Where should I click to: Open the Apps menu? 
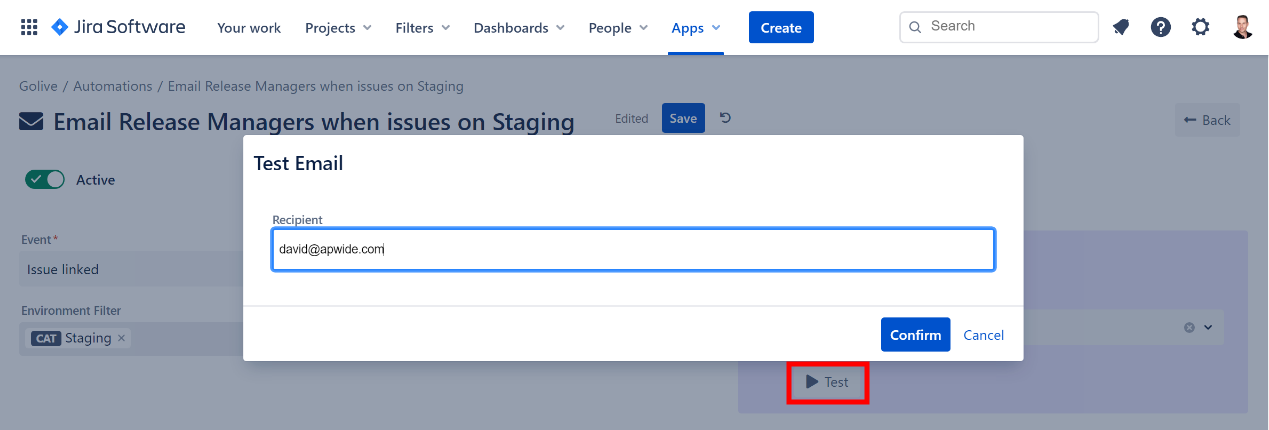[696, 28]
